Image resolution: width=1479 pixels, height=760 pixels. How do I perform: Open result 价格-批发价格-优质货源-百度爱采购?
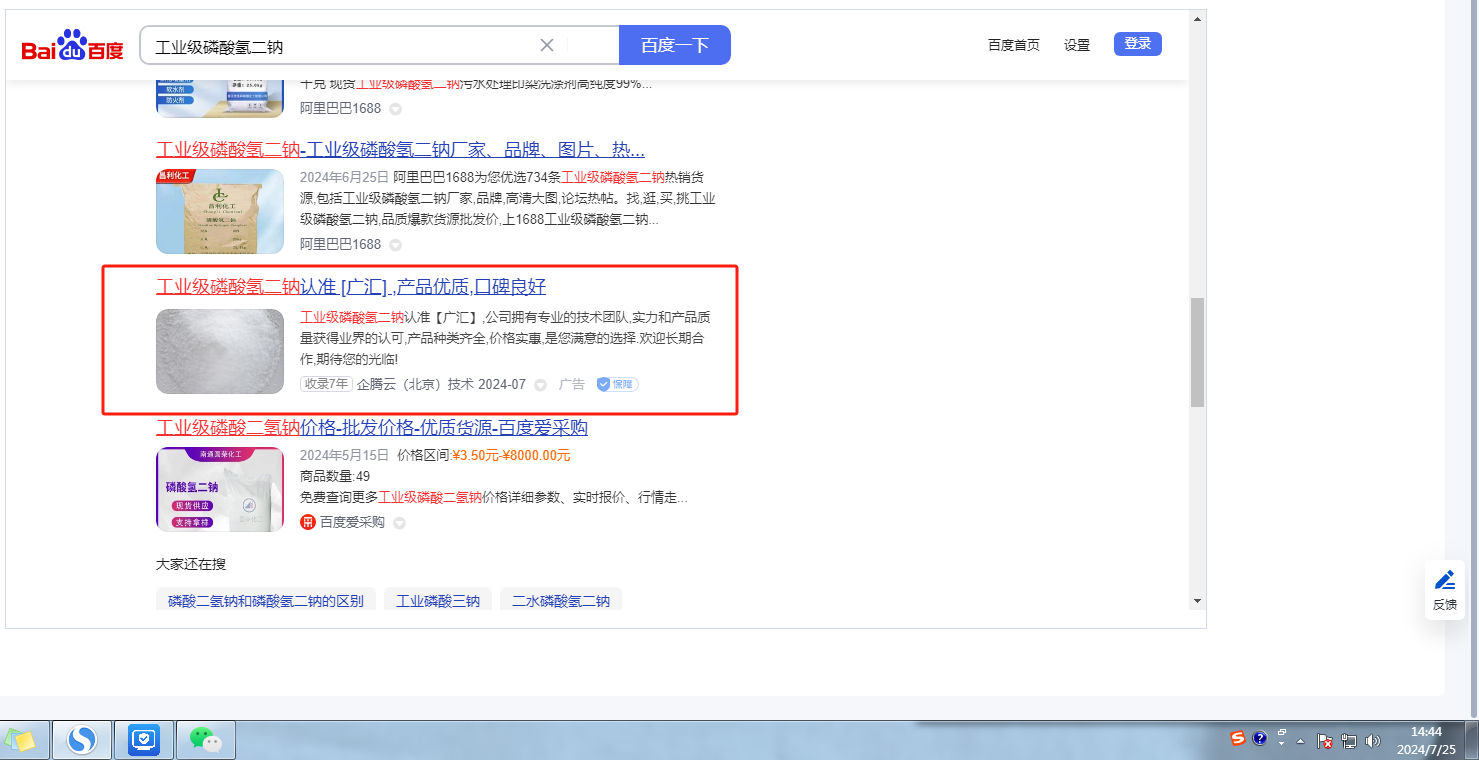(x=372, y=428)
